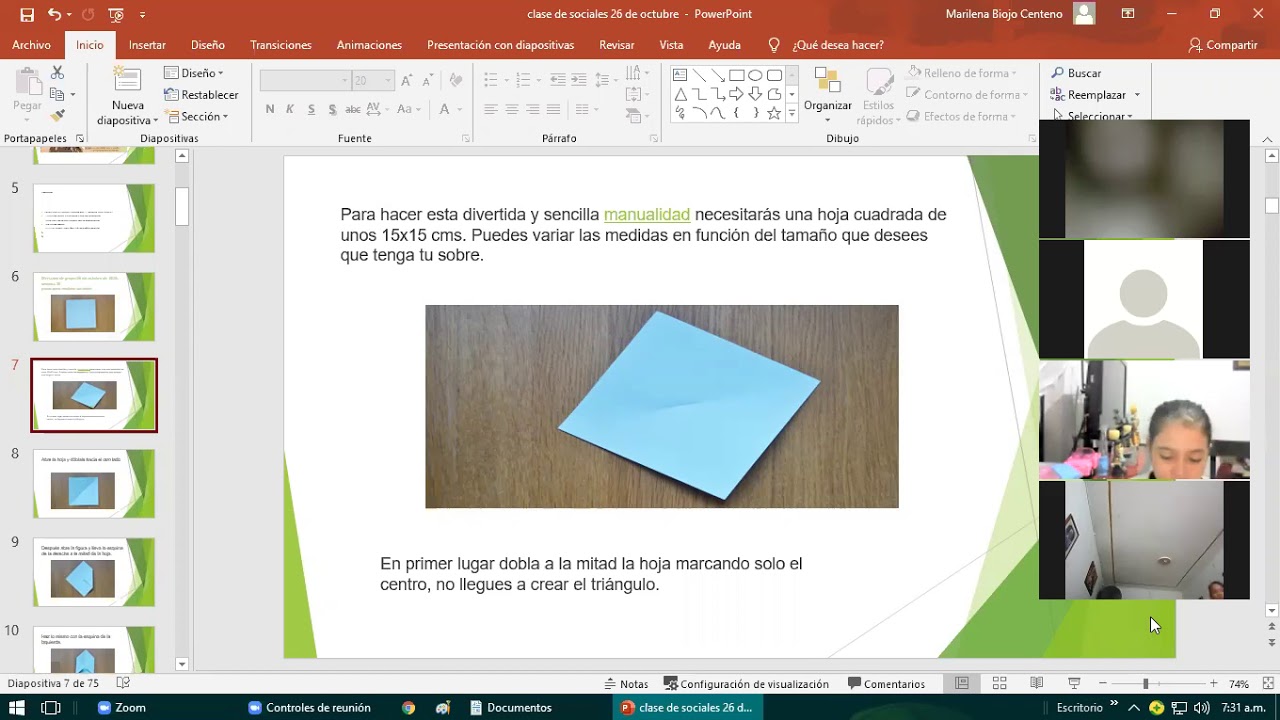This screenshot has width=1280, height=720.
Task: Adjust the zoom slider handle
Action: point(1146,684)
